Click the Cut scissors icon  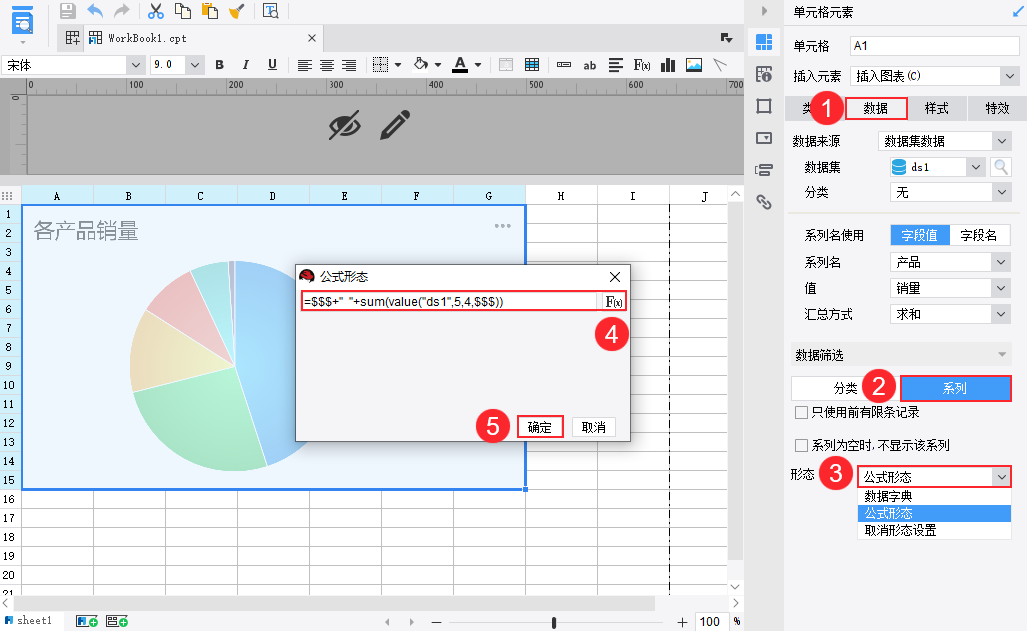[156, 11]
